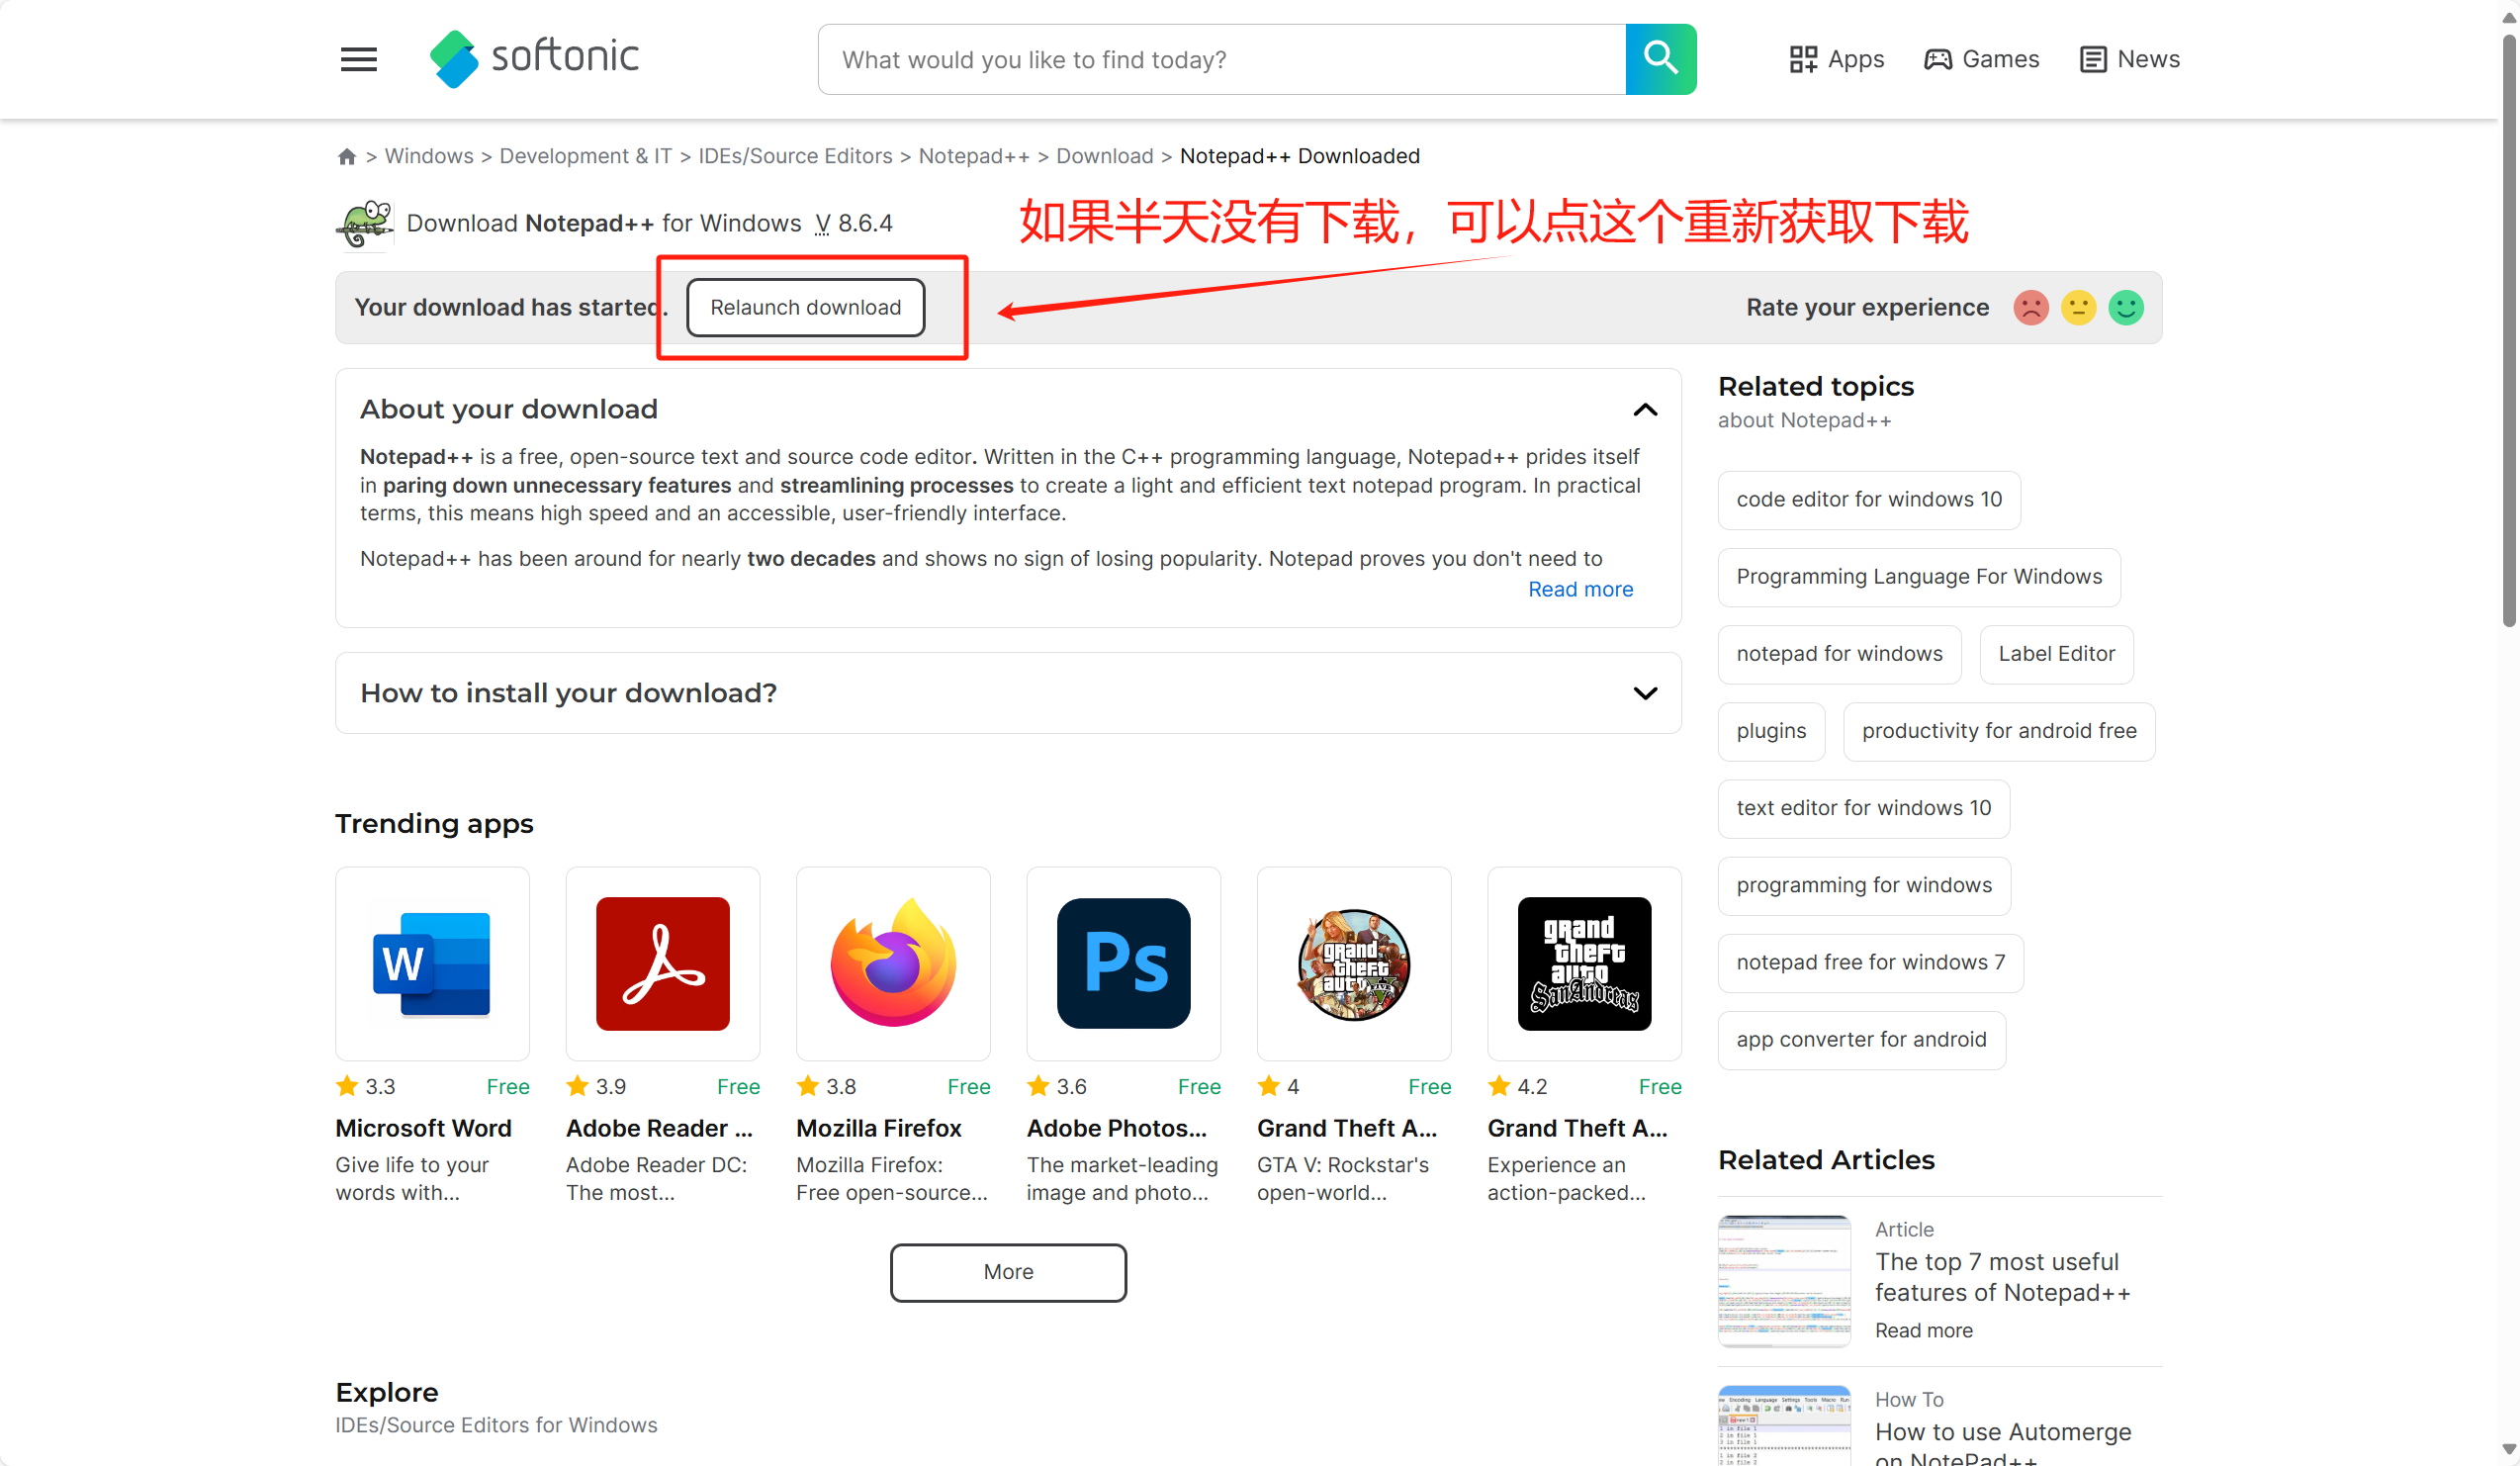Expand How to install your download

(x=1645, y=693)
